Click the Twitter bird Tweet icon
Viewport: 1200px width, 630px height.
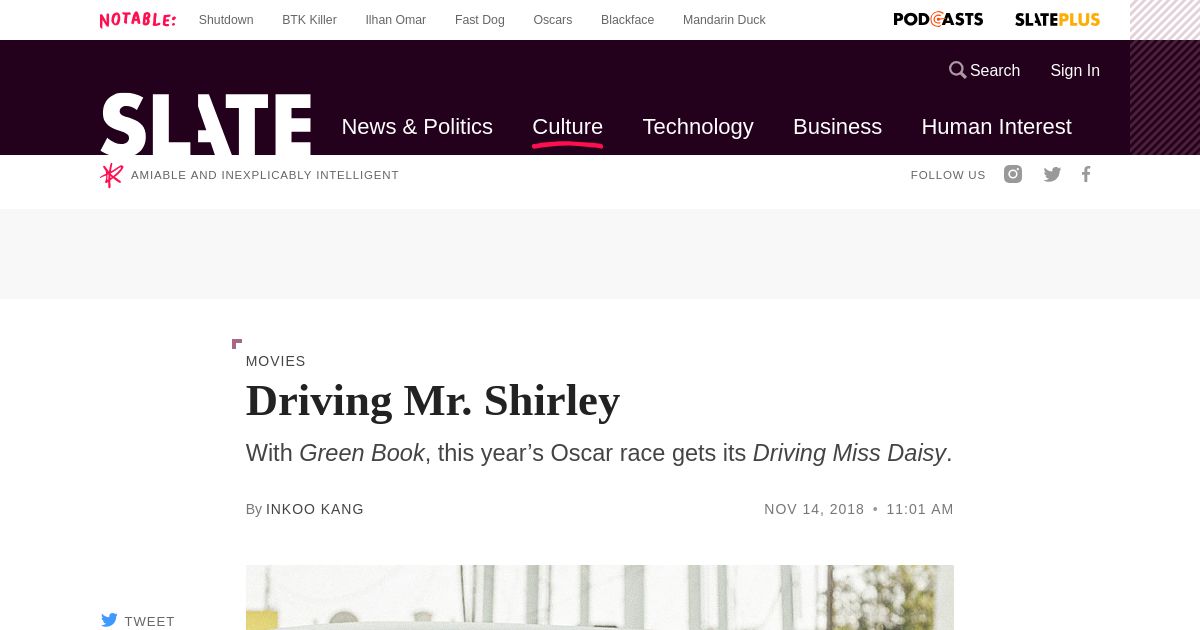109,620
